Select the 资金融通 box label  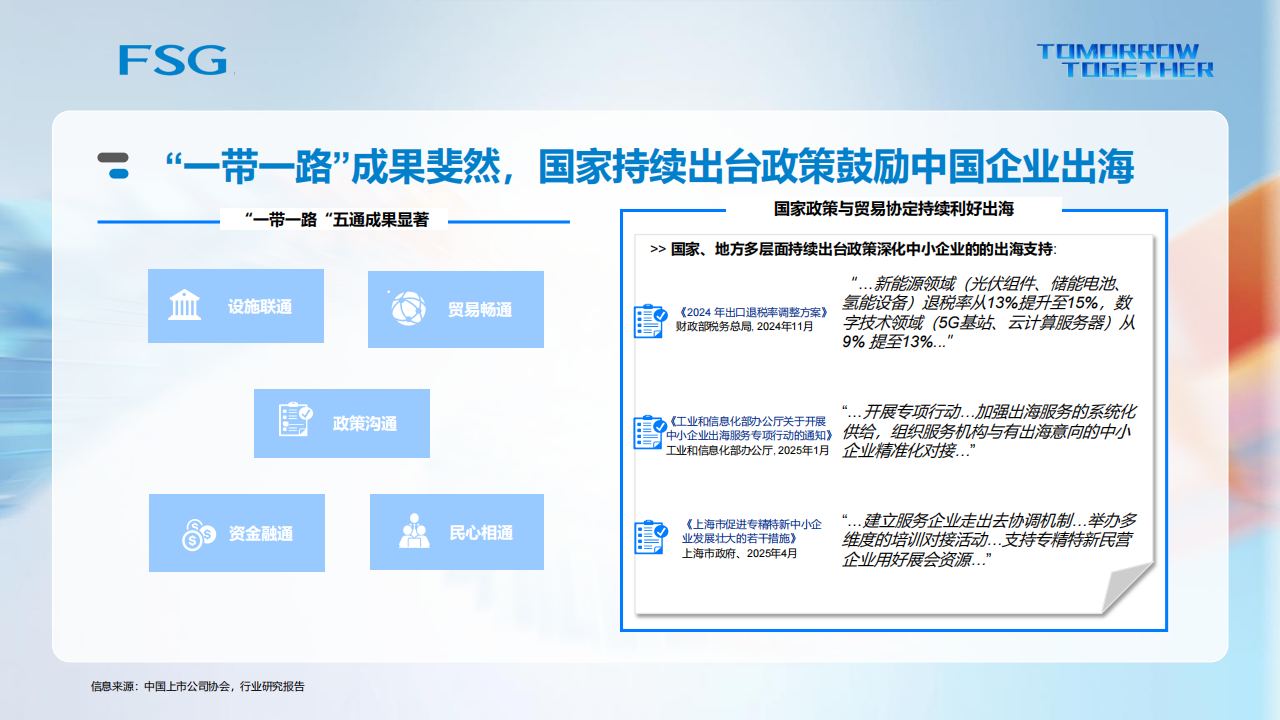pyautogui.click(x=261, y=534)
